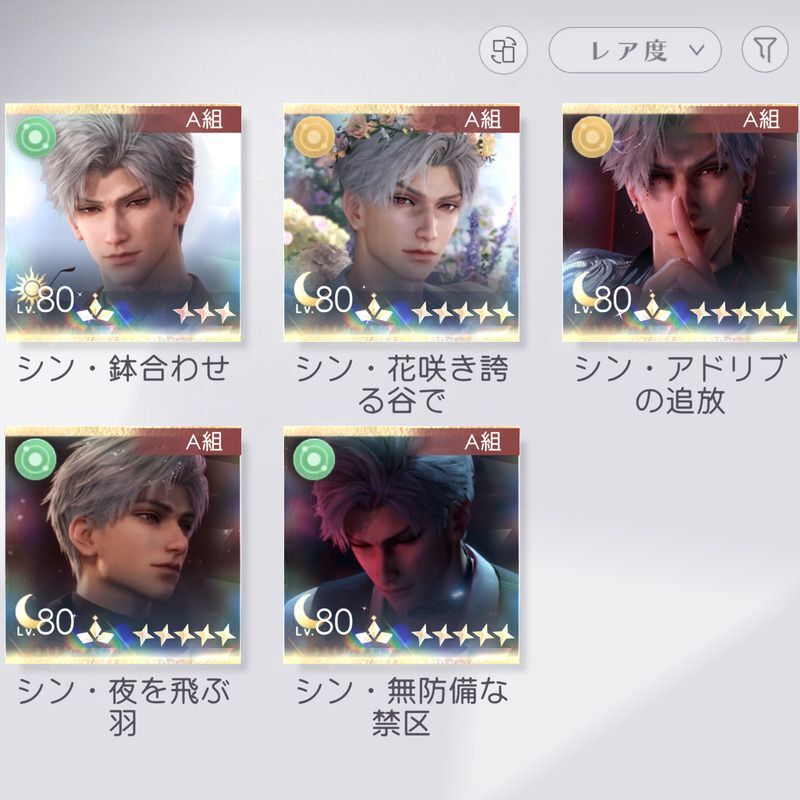Select the シン・鉢合わせ card thumbnail
This screenshot has height=800, width=800.
click(x=123, y=223)
